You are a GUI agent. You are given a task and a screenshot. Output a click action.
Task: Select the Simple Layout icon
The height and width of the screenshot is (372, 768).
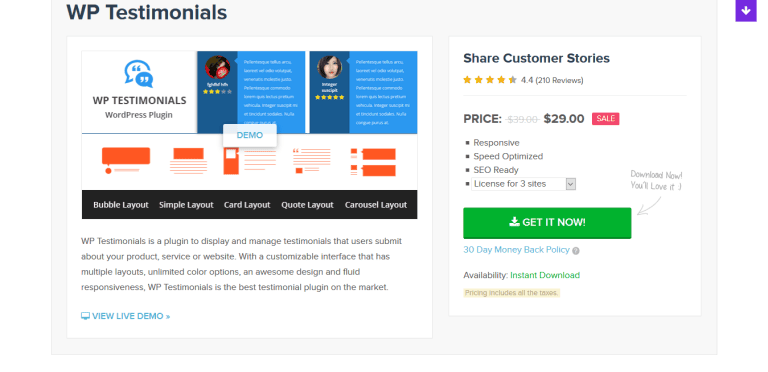[x=189, y=161]
